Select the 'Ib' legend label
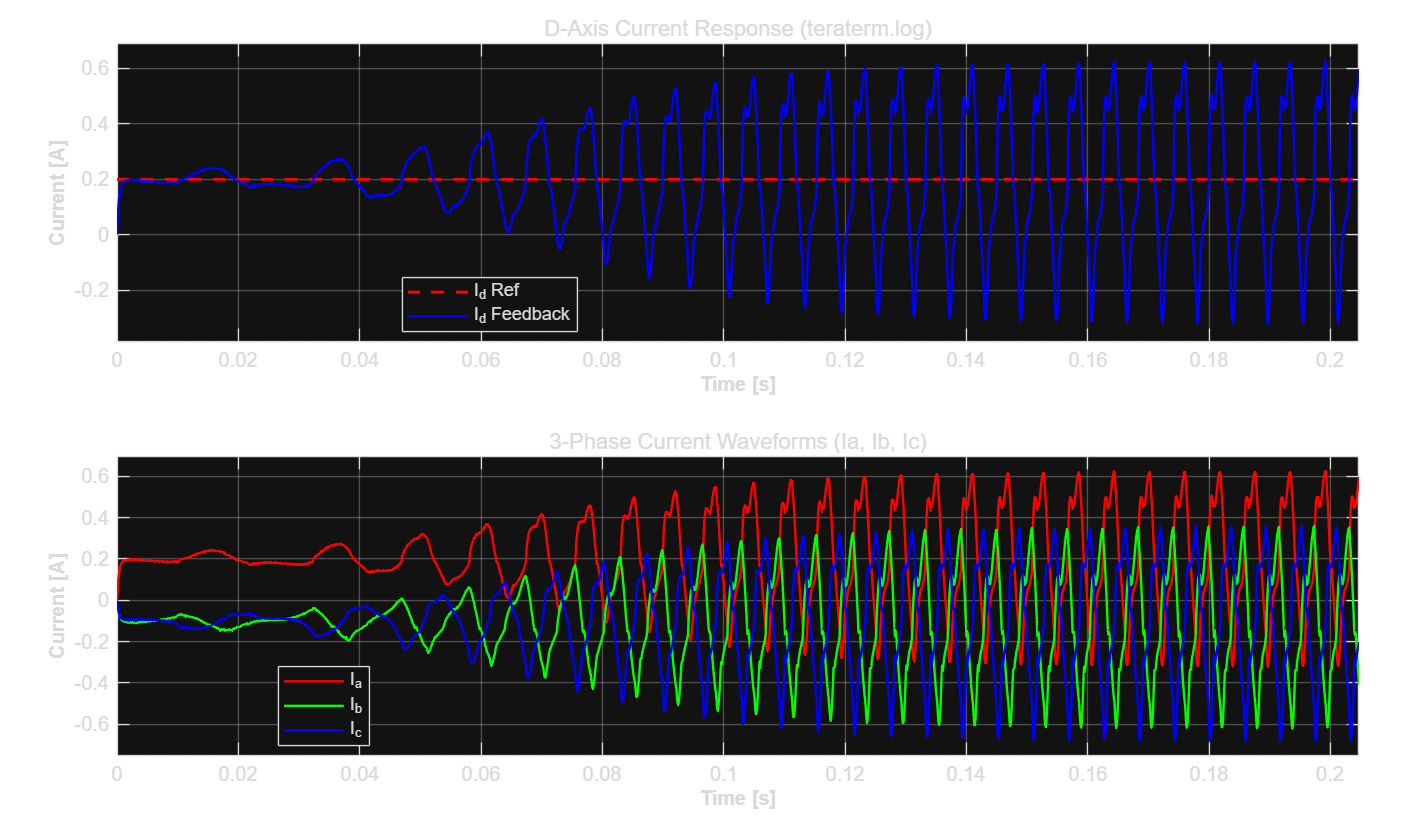The width and height of the screenshot is (1416, 819). click(355, 705)
